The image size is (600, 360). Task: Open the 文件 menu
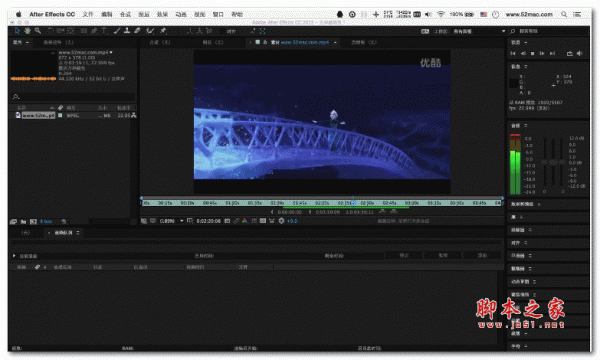[x=88, y=15]
